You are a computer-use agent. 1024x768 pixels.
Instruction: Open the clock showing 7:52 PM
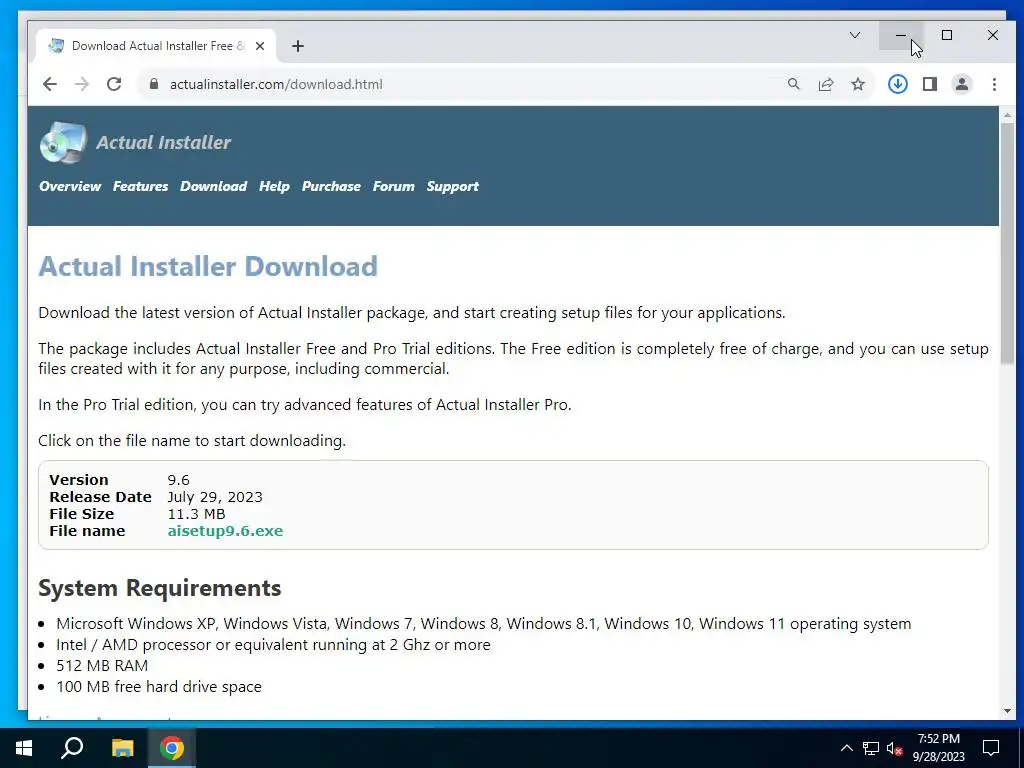click(938, 748)
